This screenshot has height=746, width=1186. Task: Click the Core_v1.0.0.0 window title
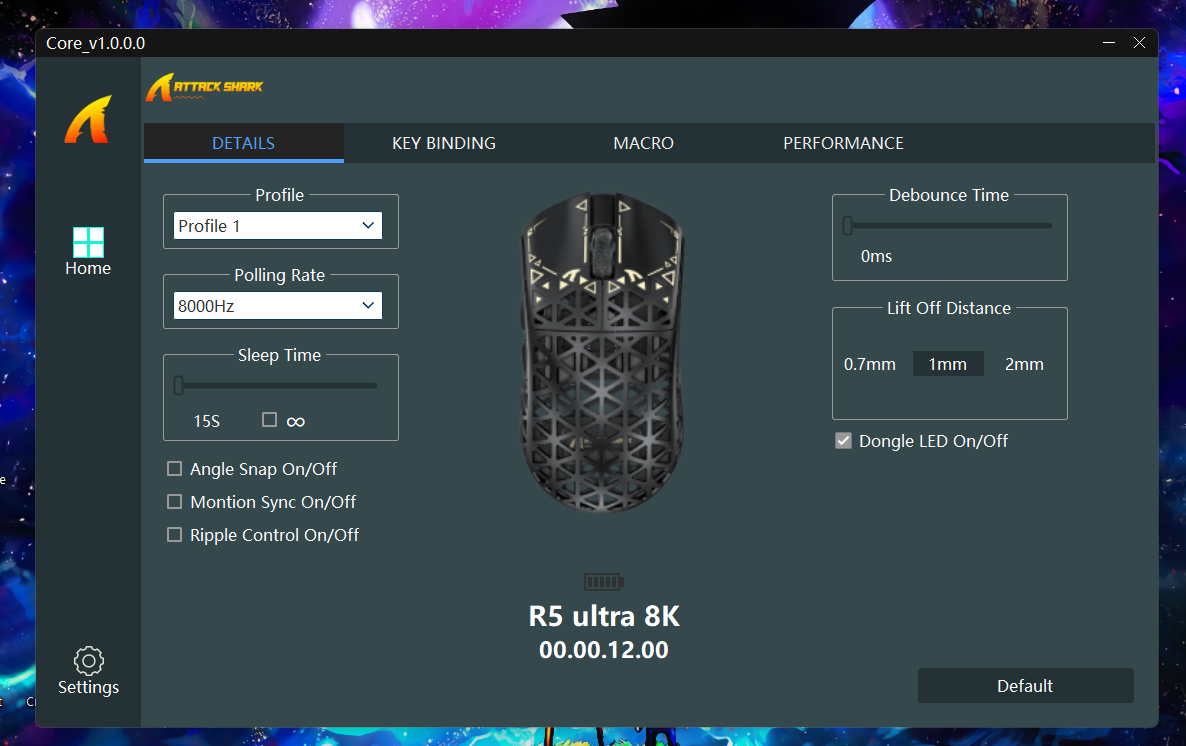tap(95, 43)
